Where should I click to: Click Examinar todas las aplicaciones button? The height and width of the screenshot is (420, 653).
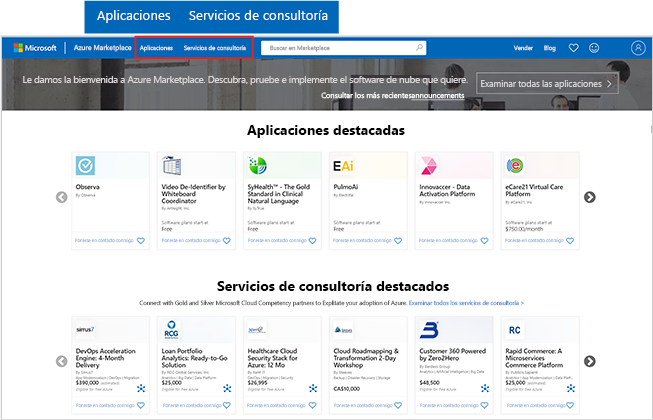point(547,83)
